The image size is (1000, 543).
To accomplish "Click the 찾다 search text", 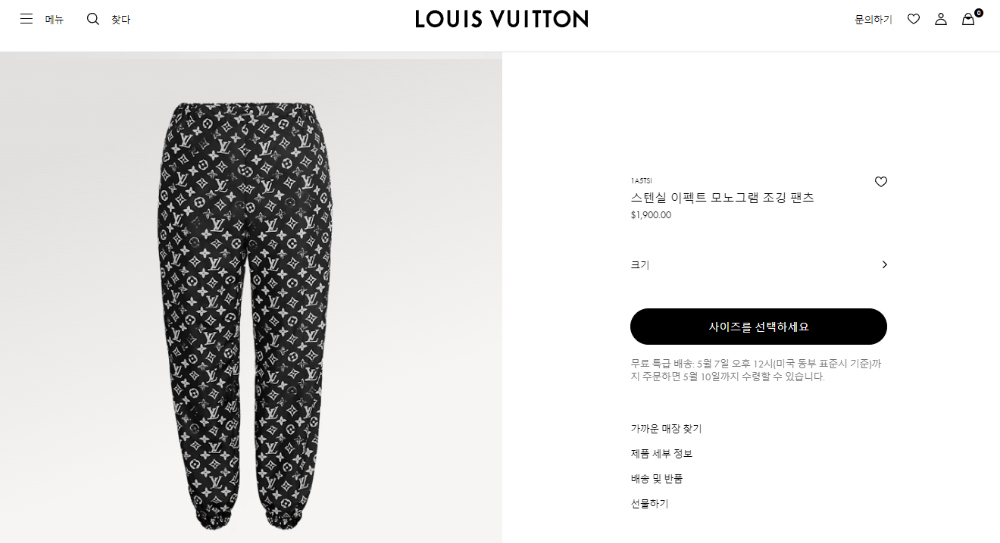I will coord(121,20).
